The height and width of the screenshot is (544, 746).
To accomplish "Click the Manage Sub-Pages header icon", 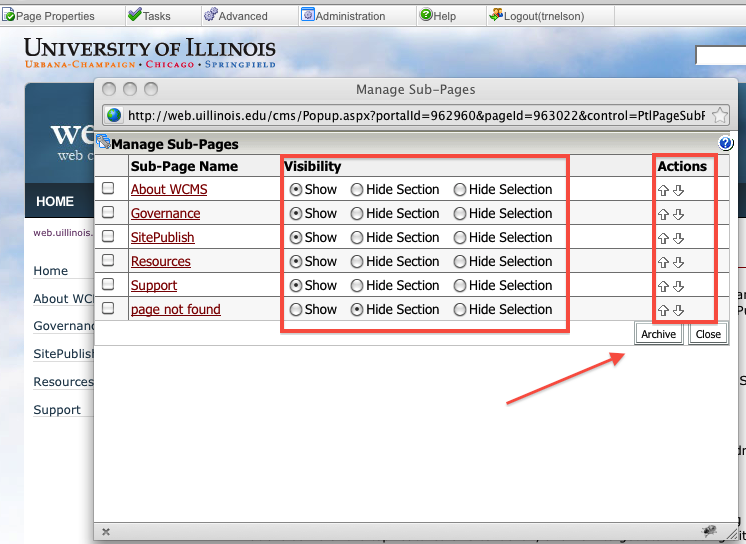I will click(103, 142).
